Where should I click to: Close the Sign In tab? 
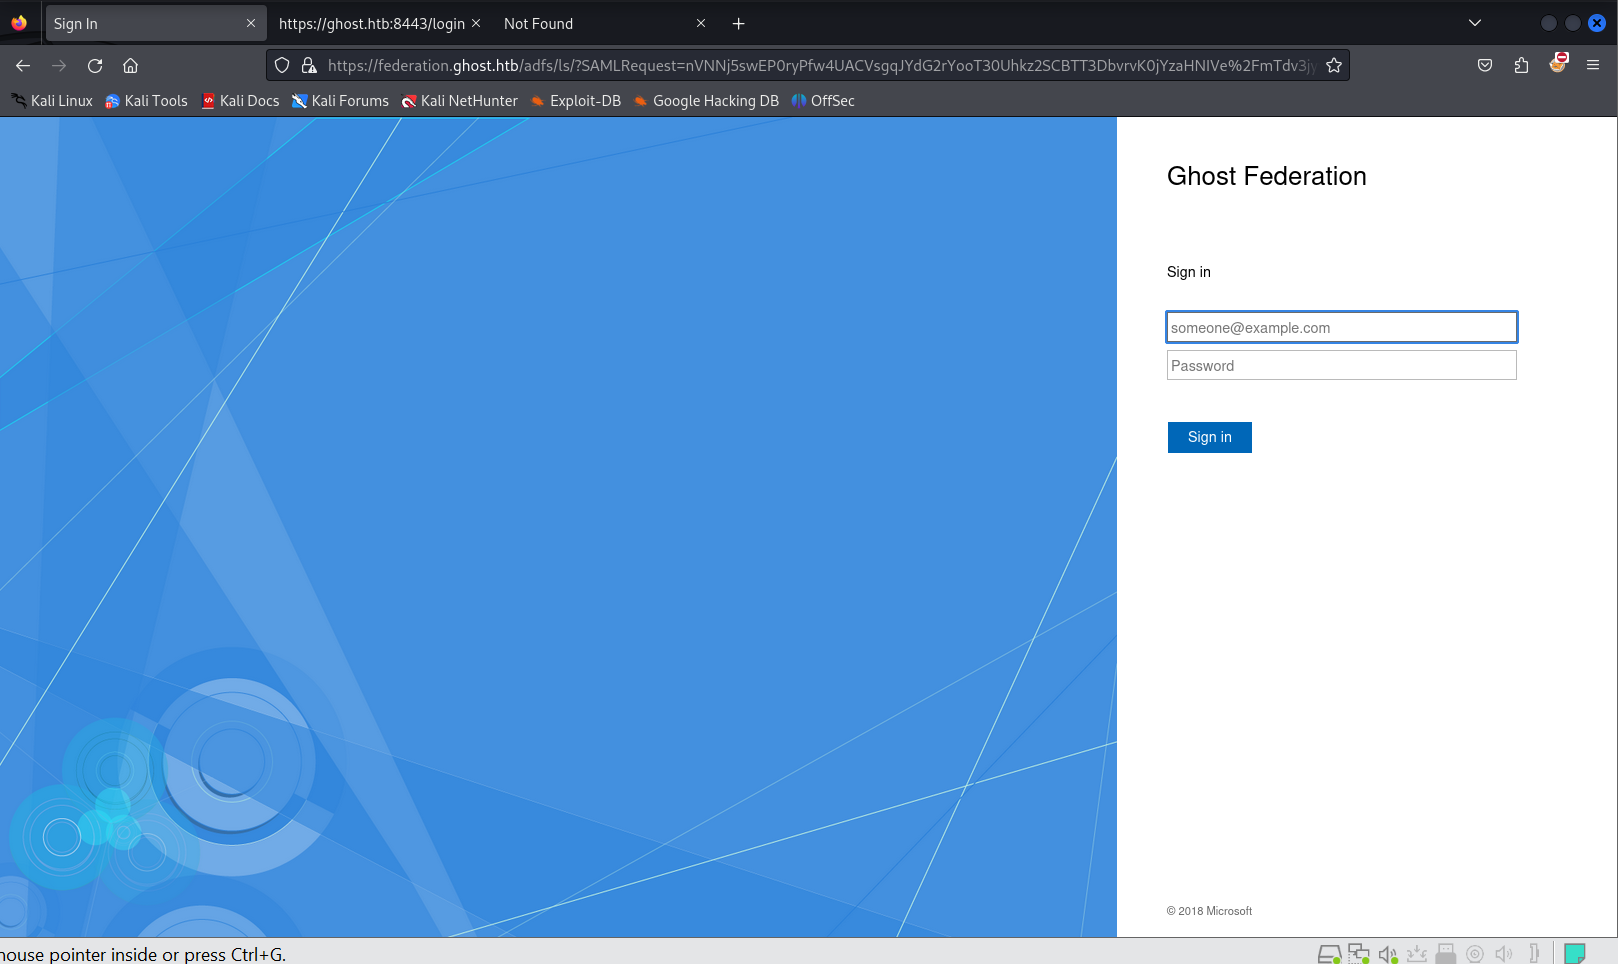coord(251,23)
